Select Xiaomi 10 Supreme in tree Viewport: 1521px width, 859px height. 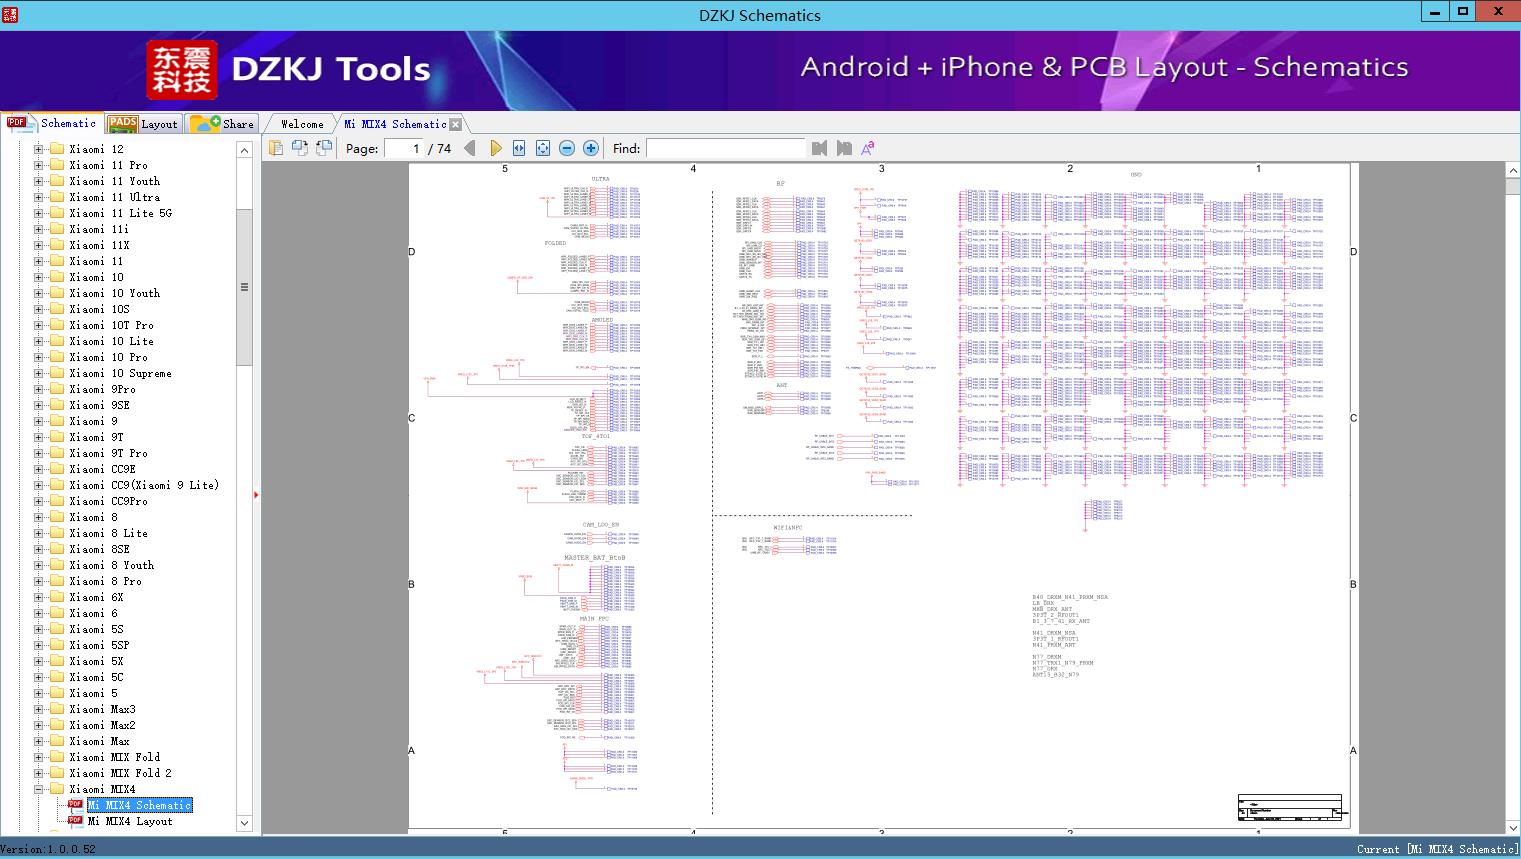[120, 373]
